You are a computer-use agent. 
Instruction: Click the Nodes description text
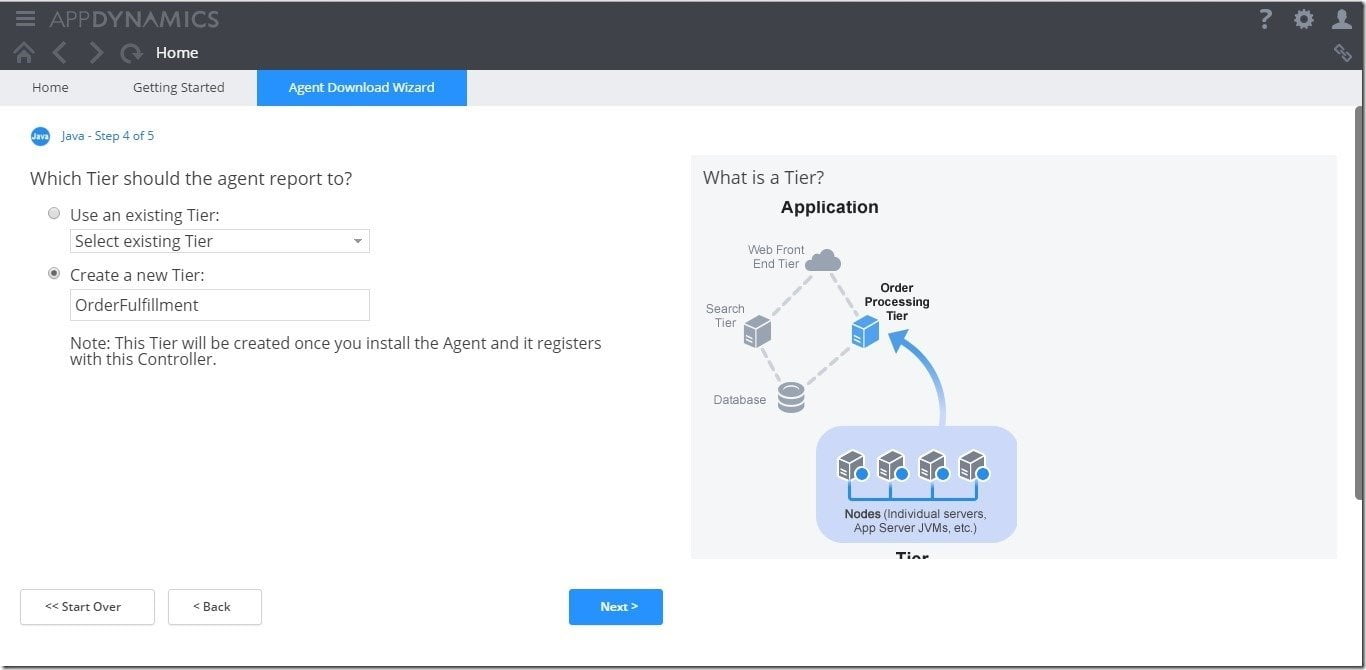(x=915, y=521)
